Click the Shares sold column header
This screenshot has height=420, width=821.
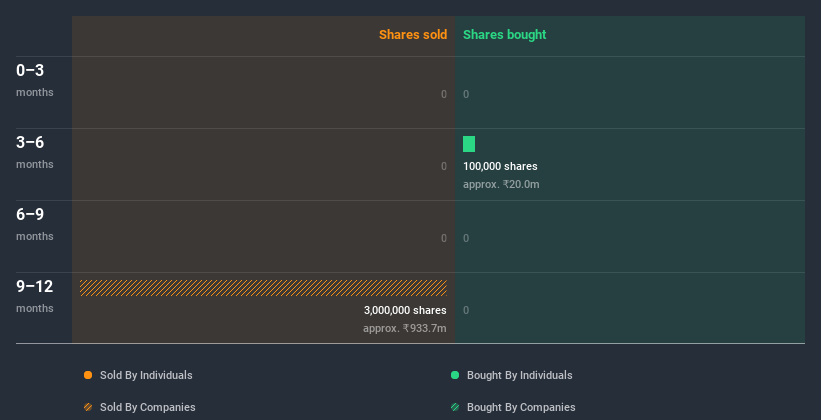tap(413, 35)
